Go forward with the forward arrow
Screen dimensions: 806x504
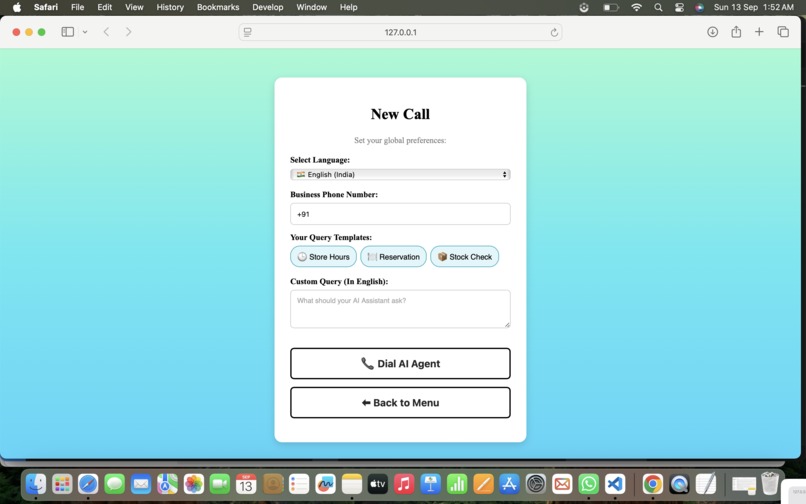[129, 32]
